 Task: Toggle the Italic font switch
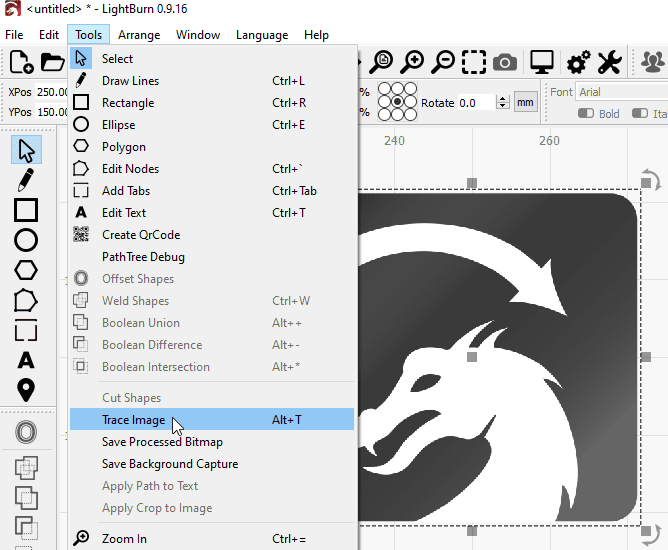point(640,113)
